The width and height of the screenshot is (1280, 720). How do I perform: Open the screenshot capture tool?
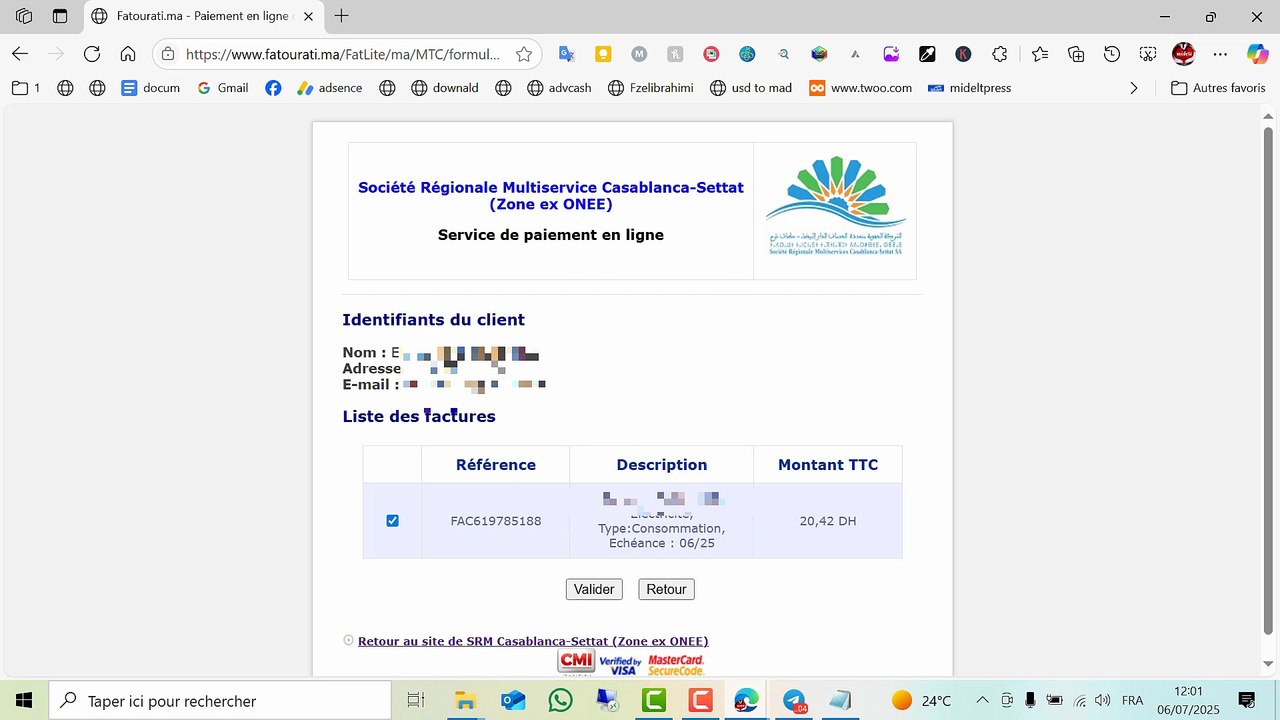click(x=1148, y=54)
